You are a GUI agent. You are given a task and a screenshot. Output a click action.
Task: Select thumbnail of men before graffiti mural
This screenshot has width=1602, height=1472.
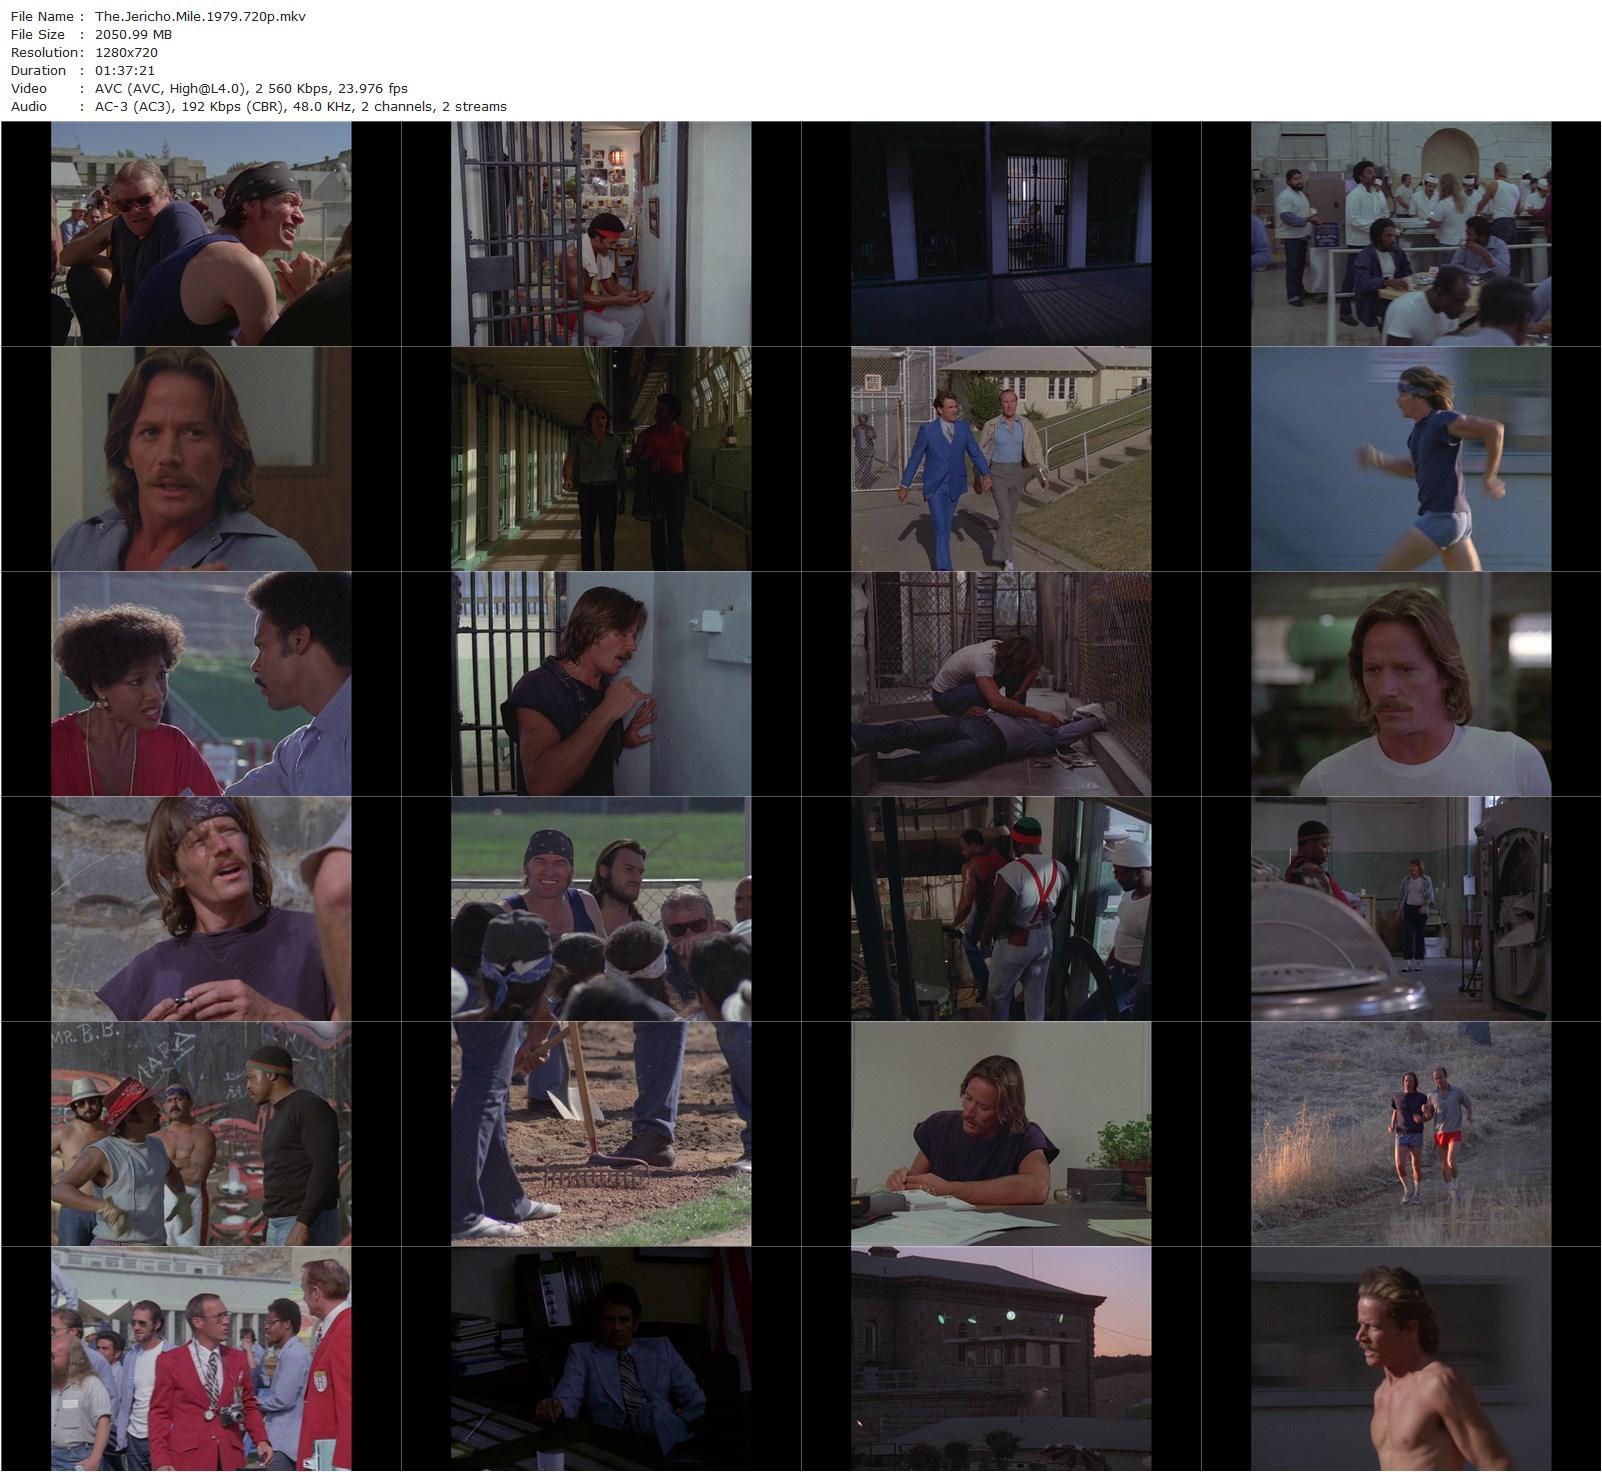click(x=201, y=1134)
